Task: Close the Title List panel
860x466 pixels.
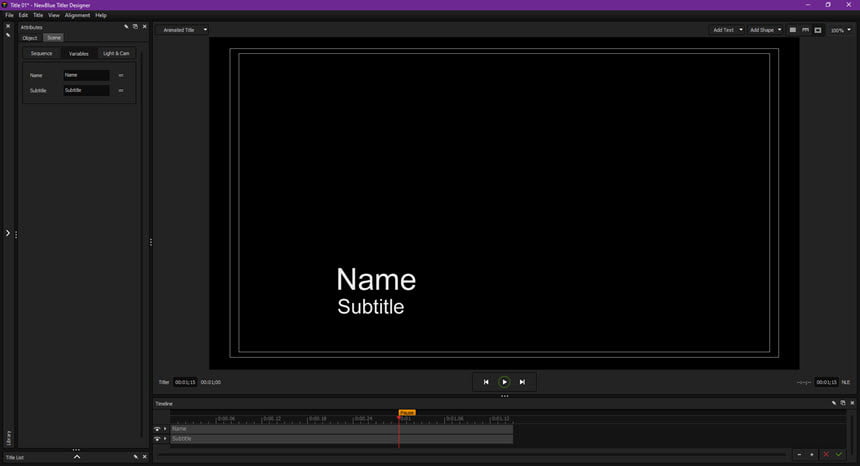Action: coord(145,457)
